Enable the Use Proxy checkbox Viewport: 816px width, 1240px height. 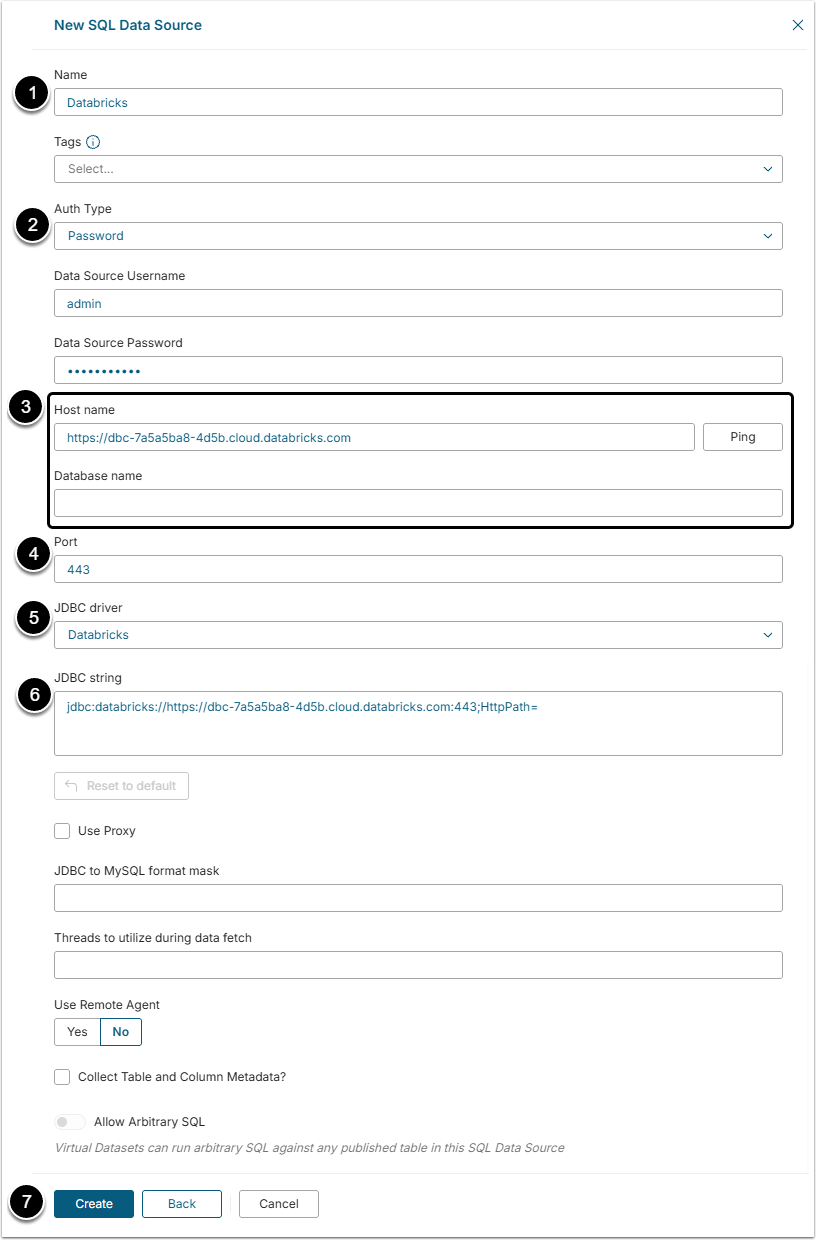pos(62,831)
